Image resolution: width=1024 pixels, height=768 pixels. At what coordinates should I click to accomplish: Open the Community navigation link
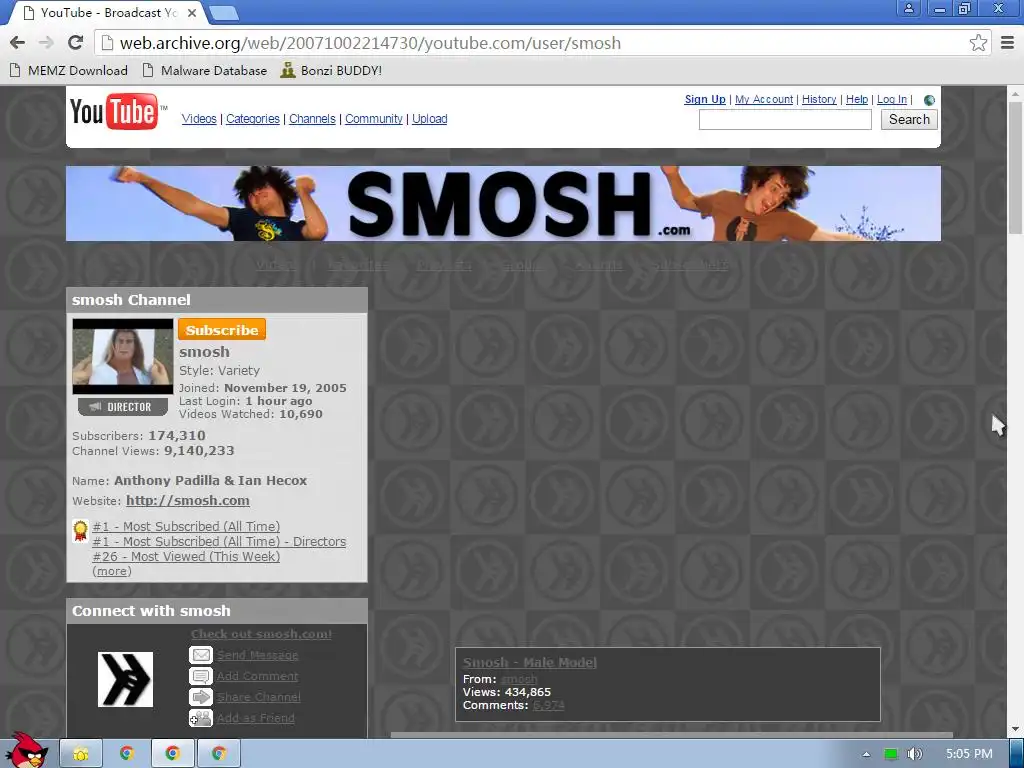click(x=374, y=119)
